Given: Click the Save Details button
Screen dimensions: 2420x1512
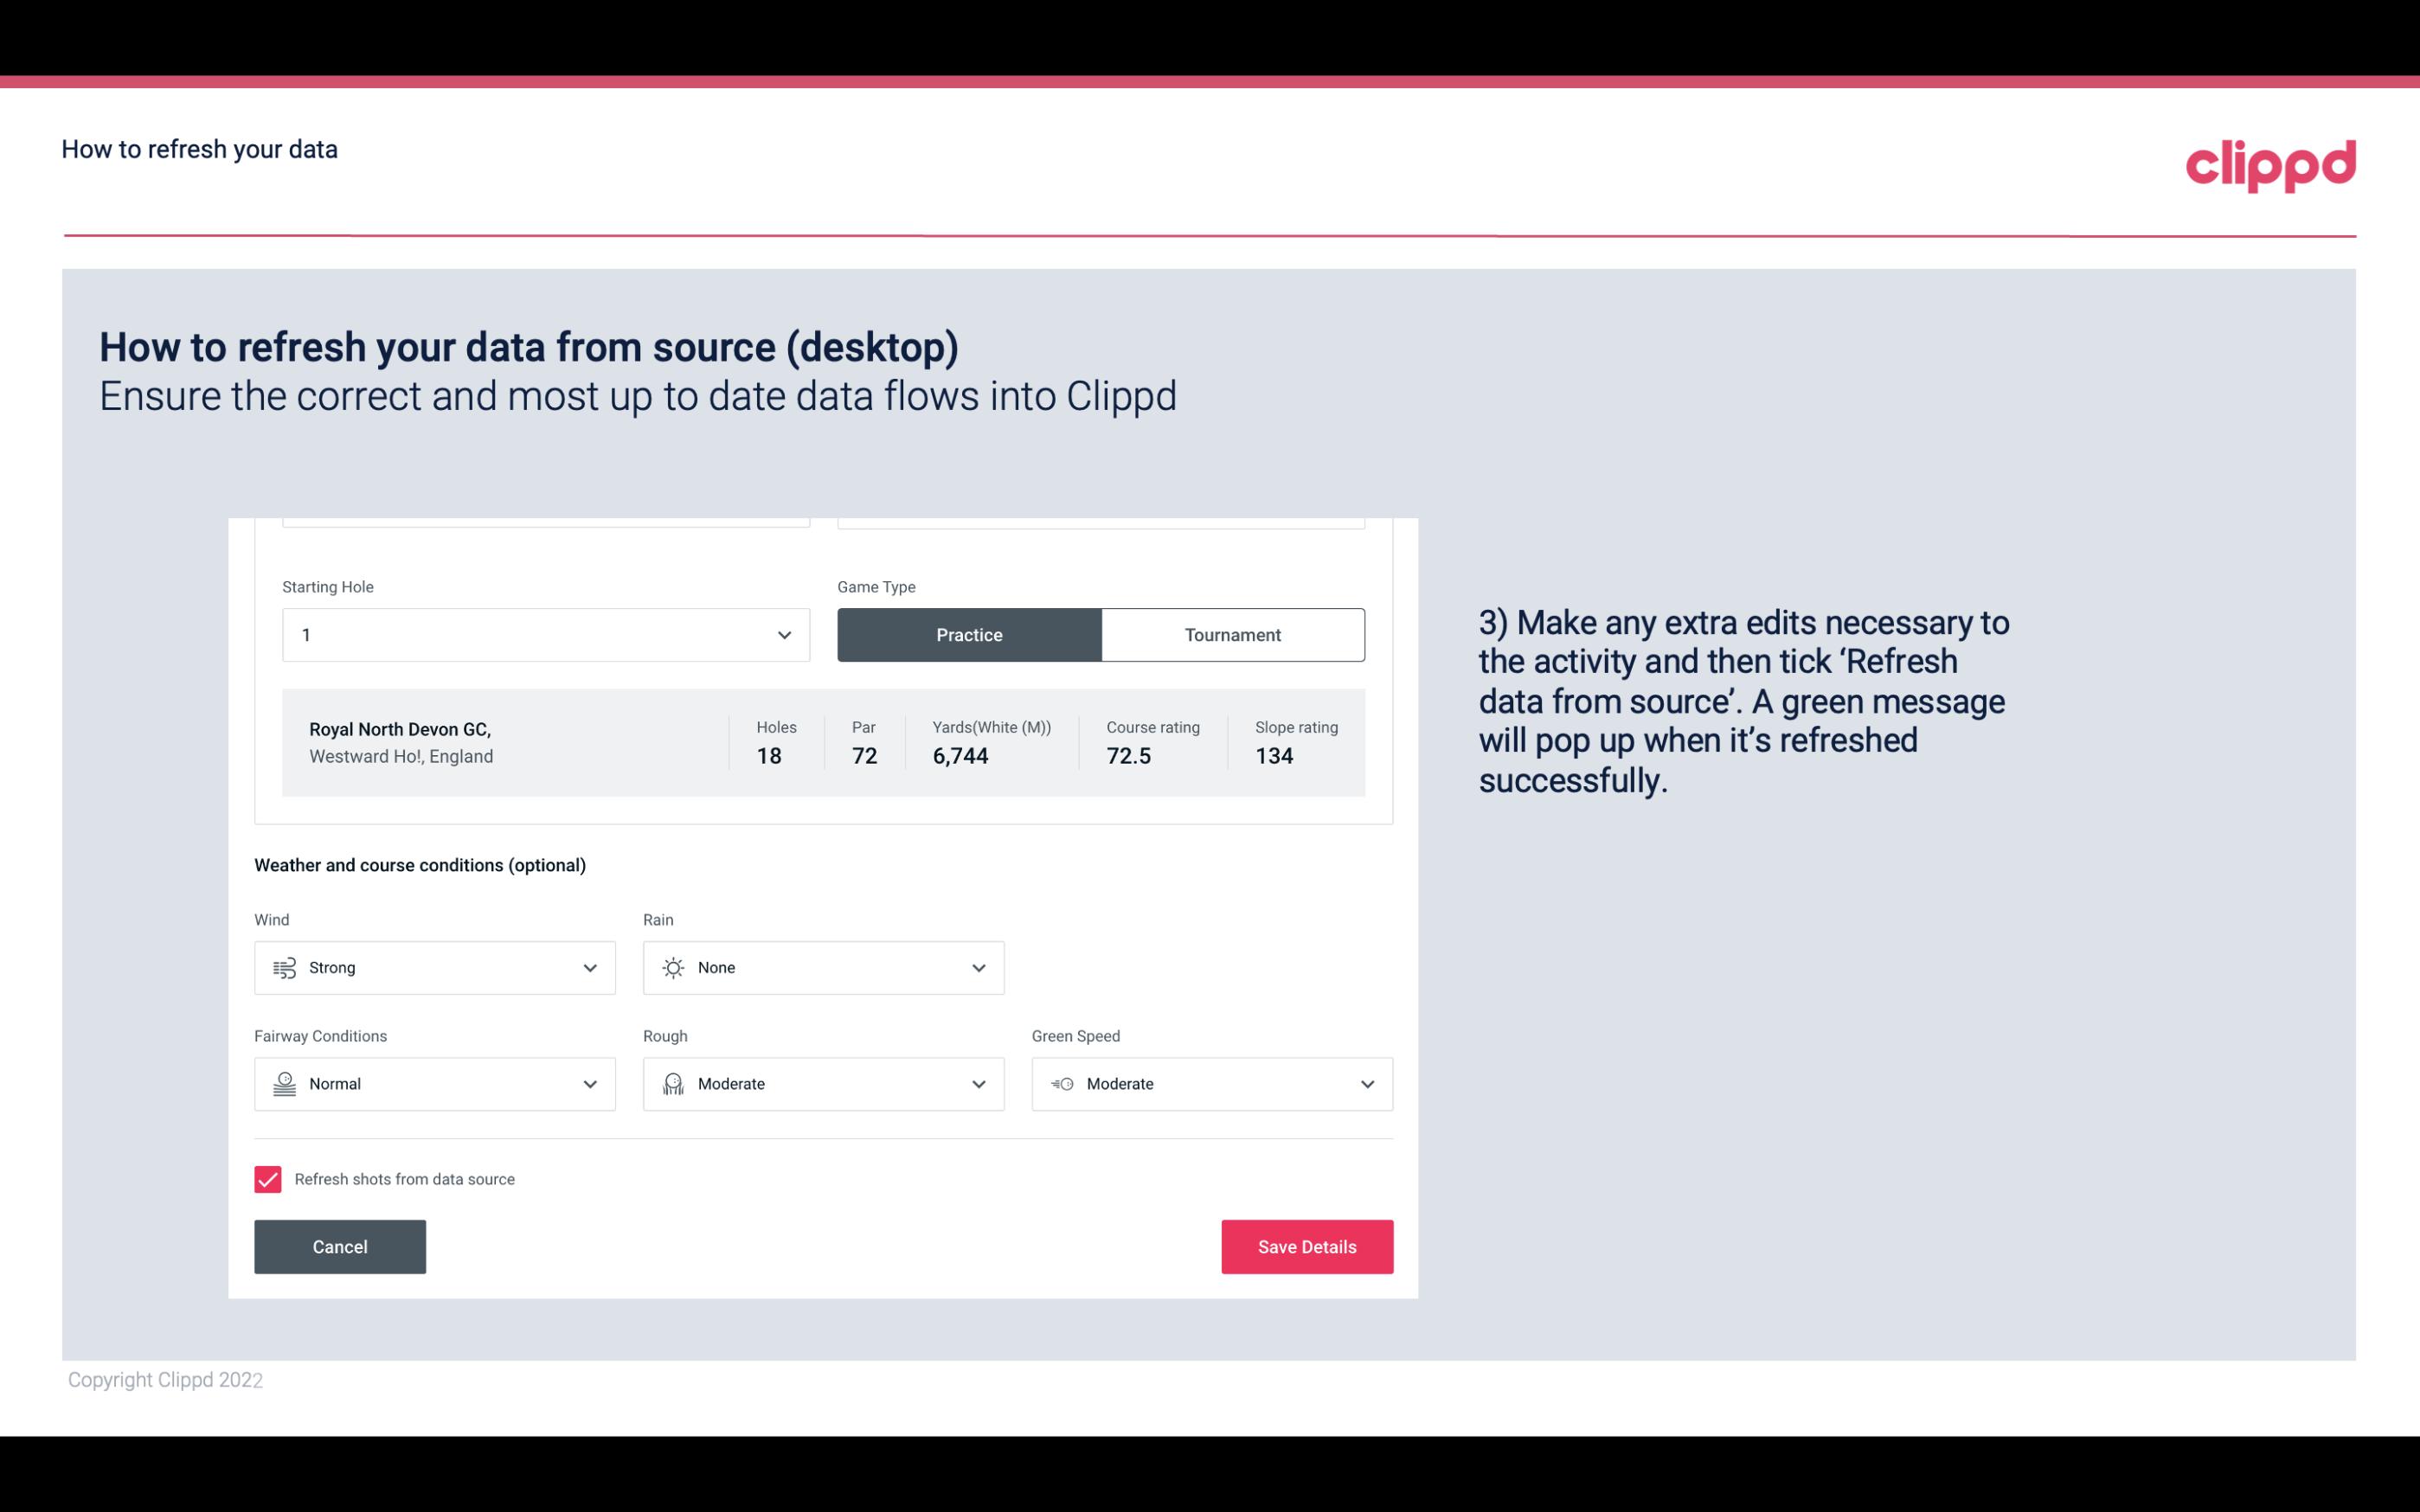Looking at the screenshot, I should [x=1306, y=1246].
